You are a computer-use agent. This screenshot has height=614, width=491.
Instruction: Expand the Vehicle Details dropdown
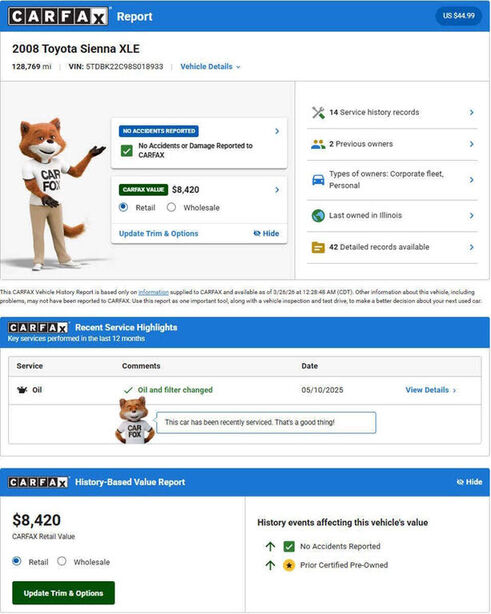210,67
